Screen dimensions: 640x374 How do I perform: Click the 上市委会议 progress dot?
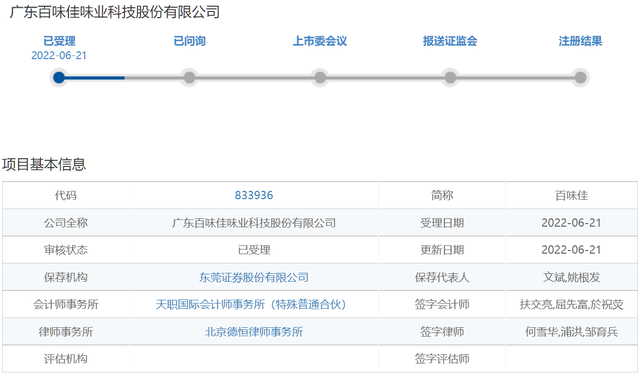(320, 77)
